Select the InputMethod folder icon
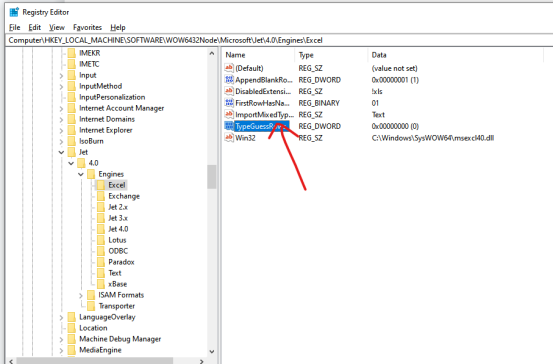The width and height of the screenshot is (554, 364). pyautogui.click(x=72, y=86)
